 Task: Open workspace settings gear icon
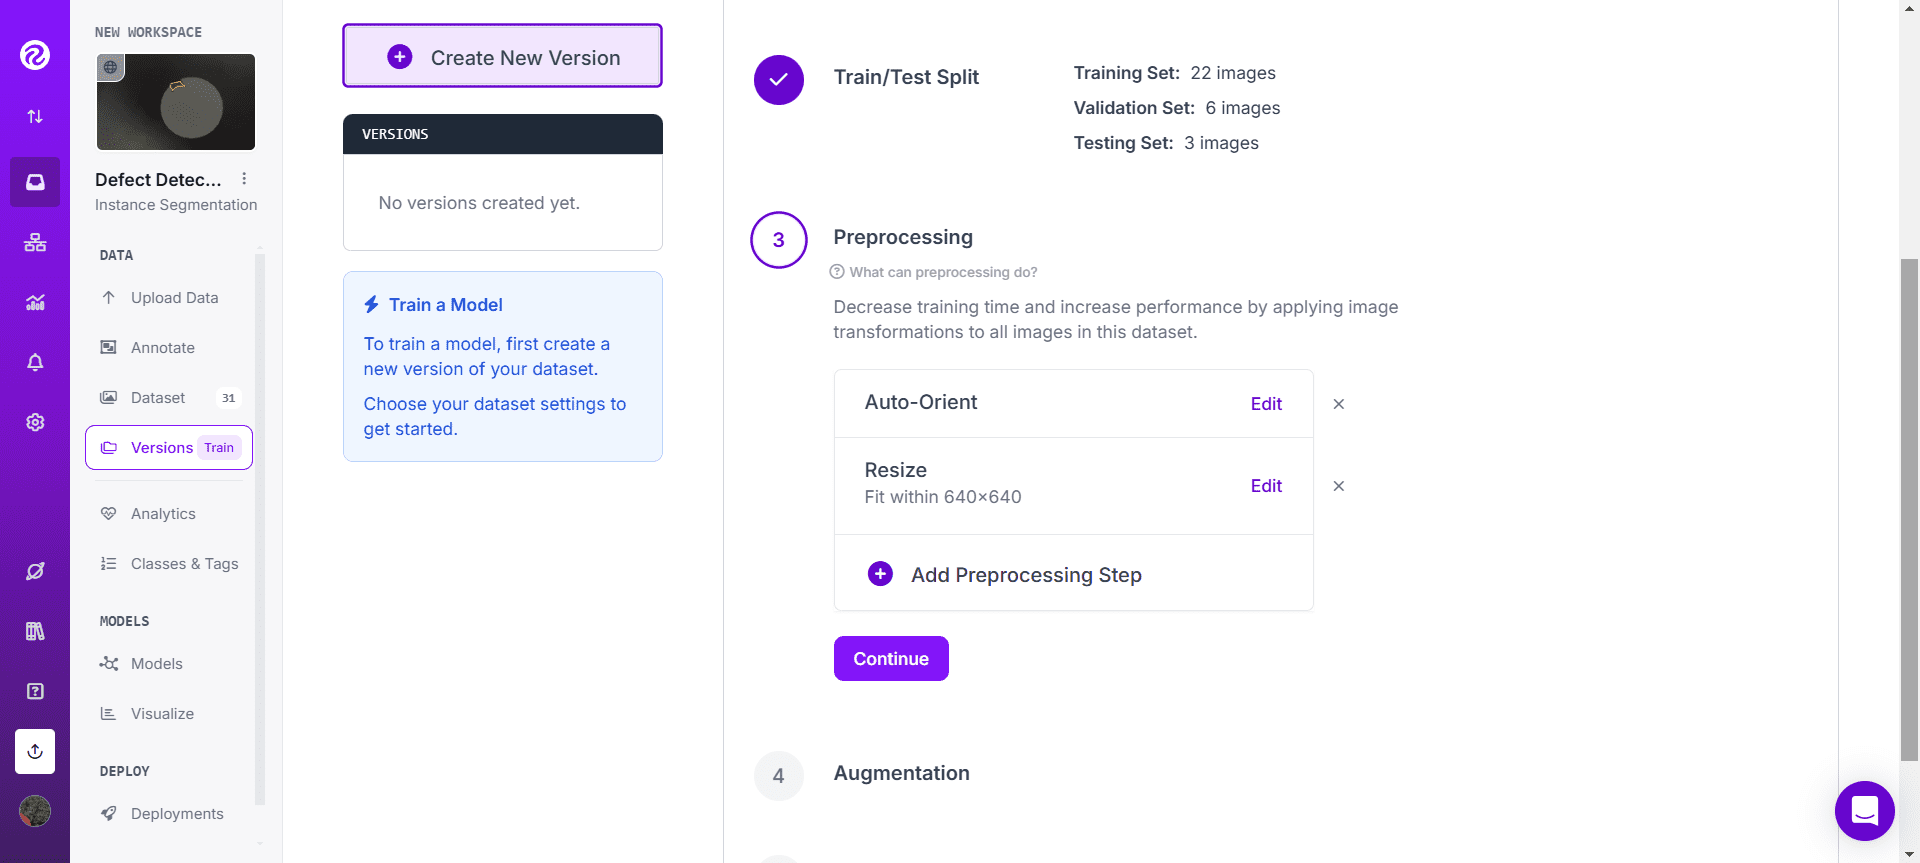coord(35,422)
